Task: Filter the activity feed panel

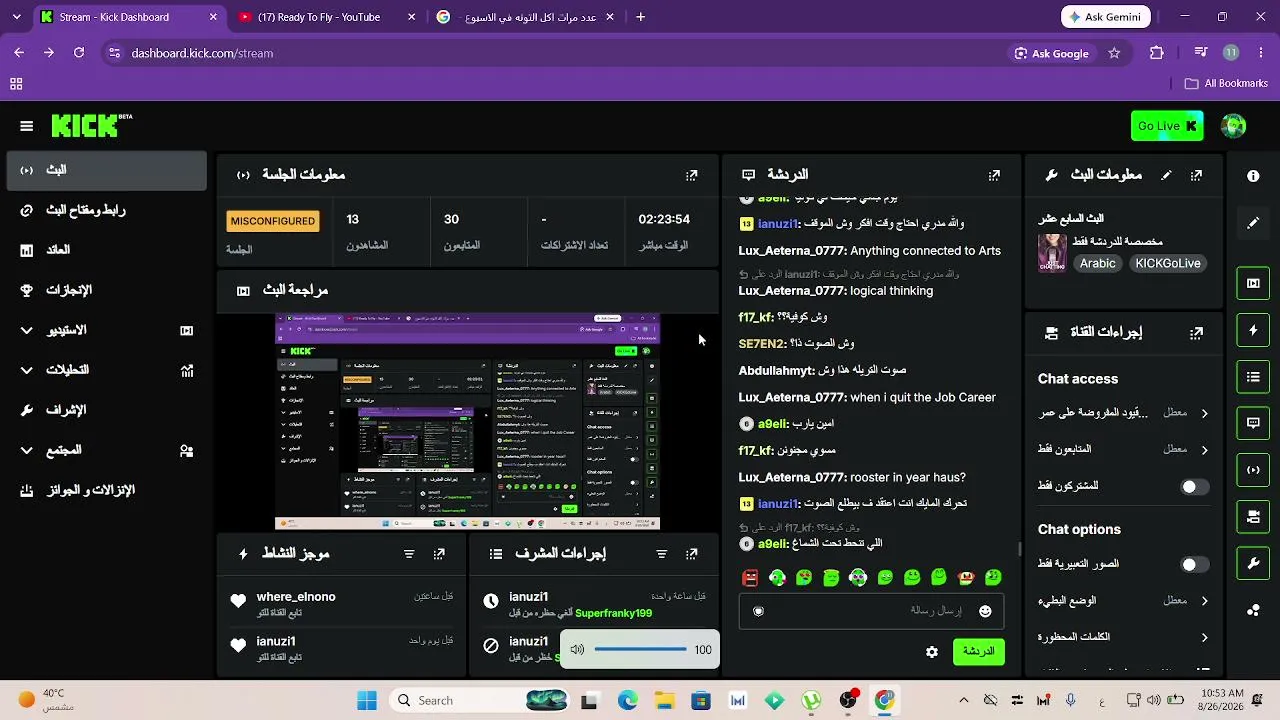Action: pyautogui.click(x=409, y=554)
